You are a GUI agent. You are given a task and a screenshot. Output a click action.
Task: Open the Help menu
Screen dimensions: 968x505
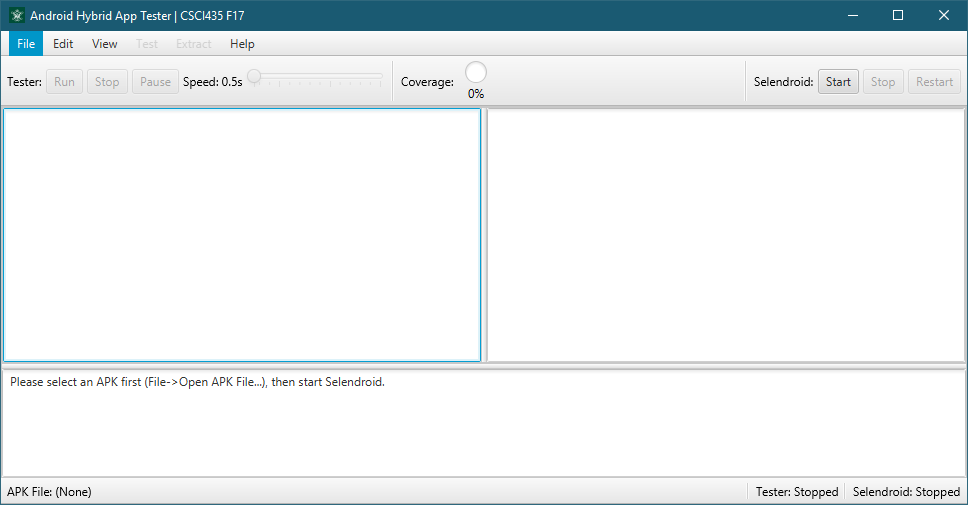pos(242,44)
